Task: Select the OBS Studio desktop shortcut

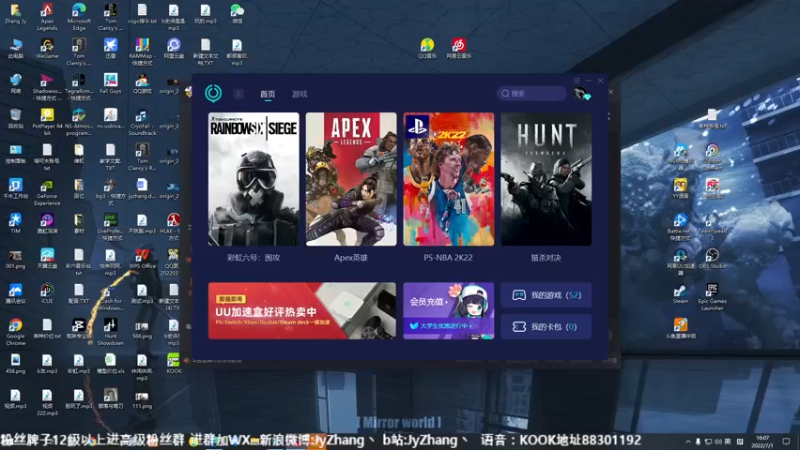Action: [712, 259]
